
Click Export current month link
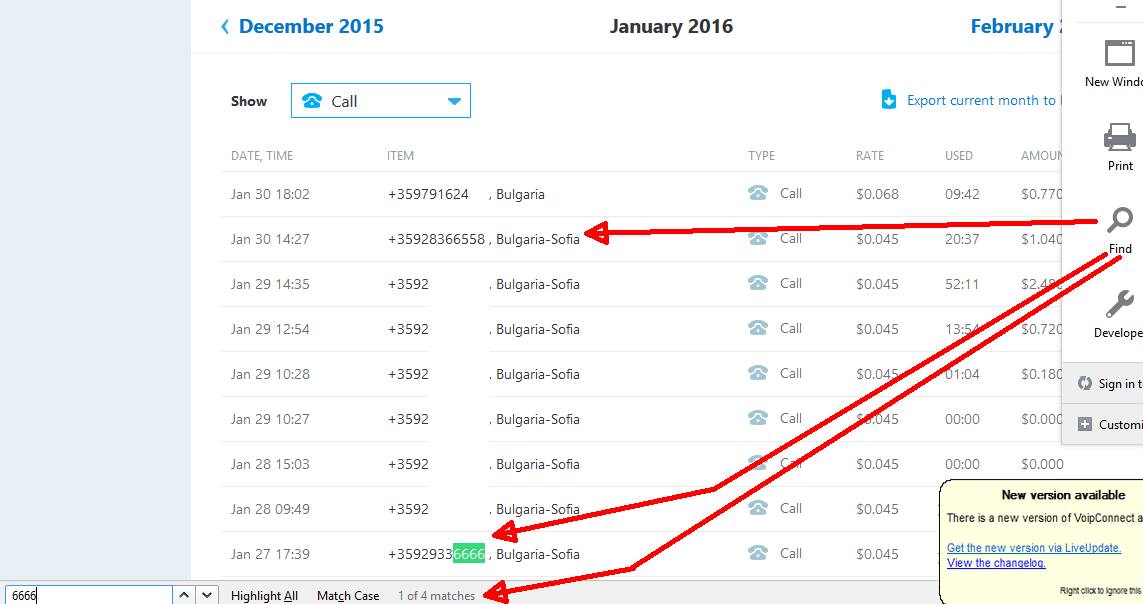click(x=980, y=100)
